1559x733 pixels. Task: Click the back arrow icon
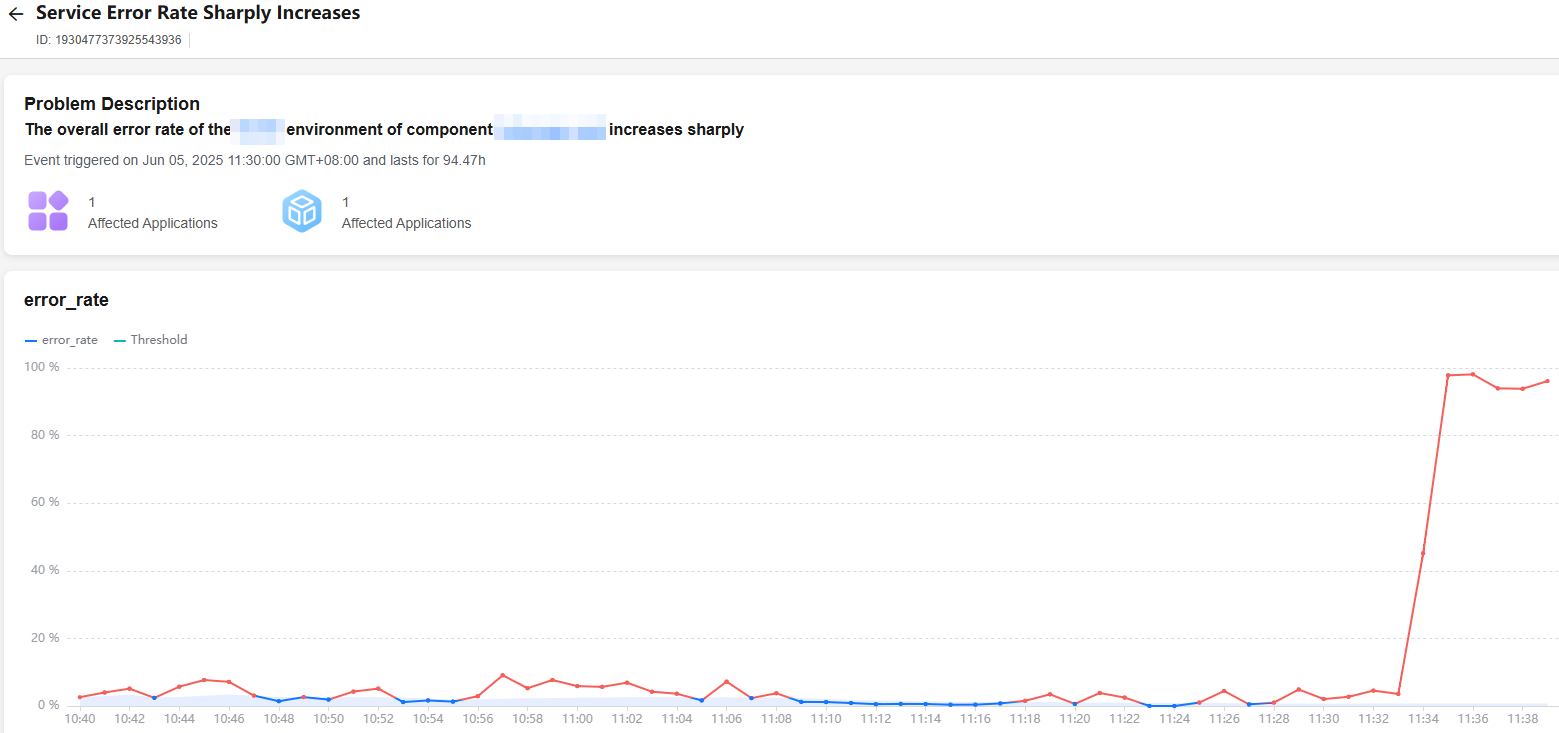[16, 14]
